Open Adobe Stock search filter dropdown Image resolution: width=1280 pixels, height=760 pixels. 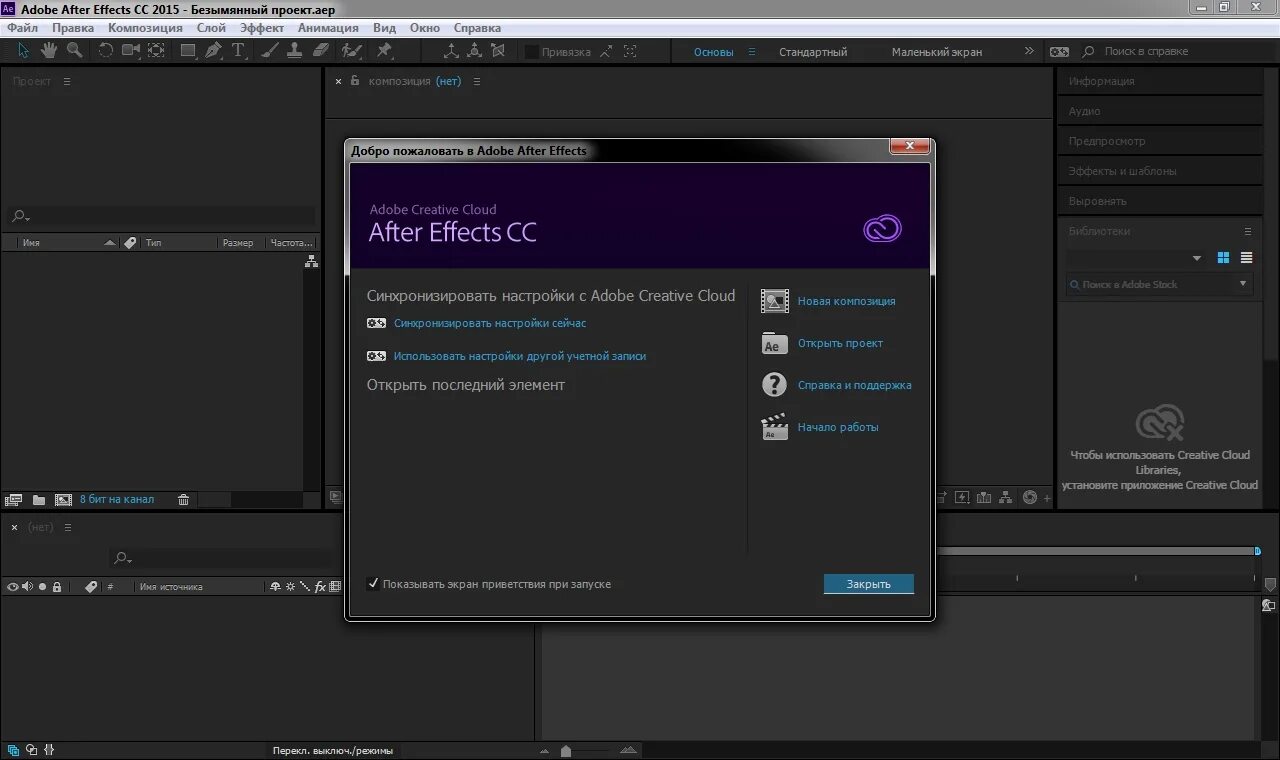[x=1244, y=284]
